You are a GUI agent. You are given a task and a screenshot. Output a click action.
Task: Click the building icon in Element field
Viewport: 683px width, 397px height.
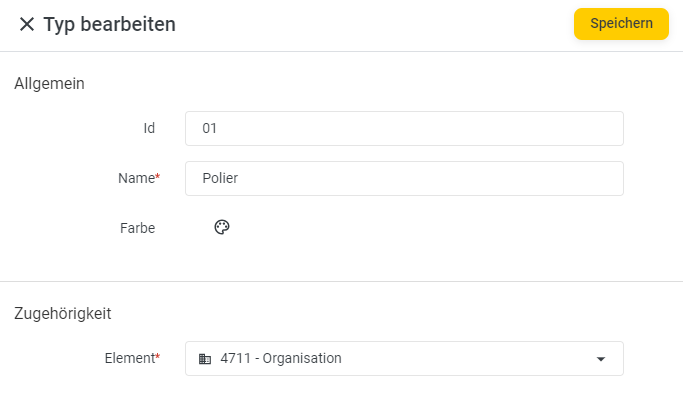205,359
